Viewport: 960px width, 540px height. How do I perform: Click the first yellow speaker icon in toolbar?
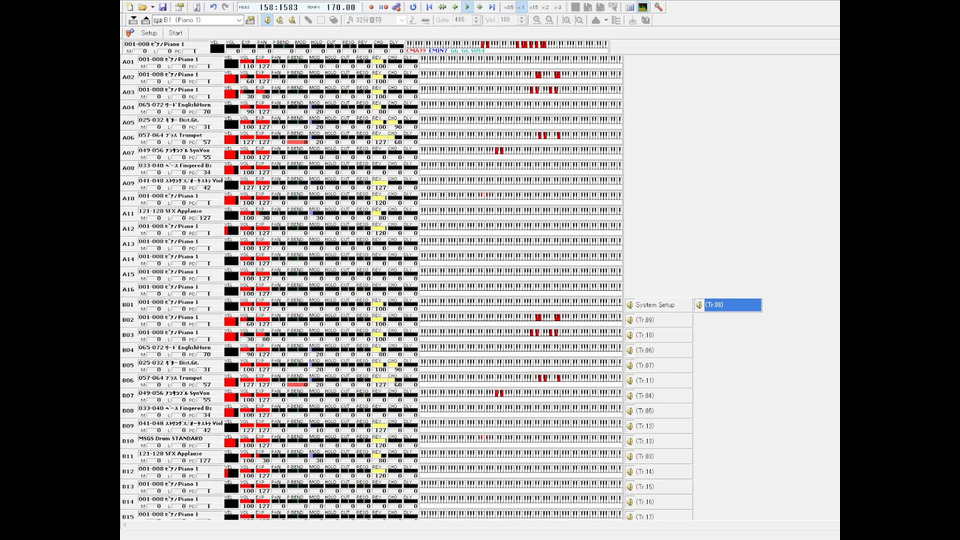[x=268, y=20]
